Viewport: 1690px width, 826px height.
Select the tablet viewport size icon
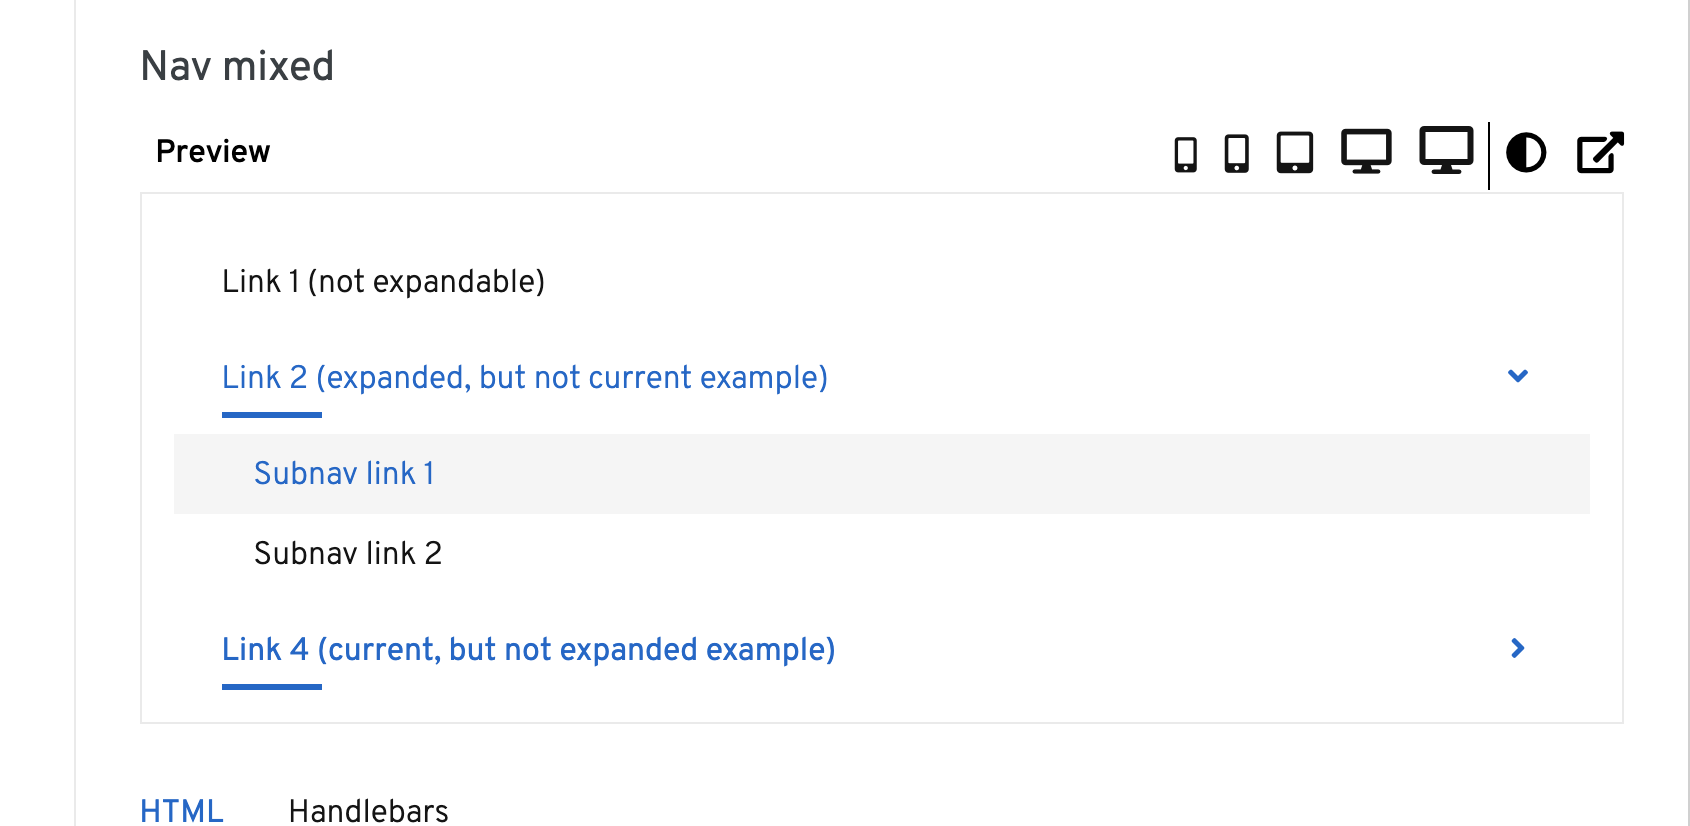(1295, 152)
